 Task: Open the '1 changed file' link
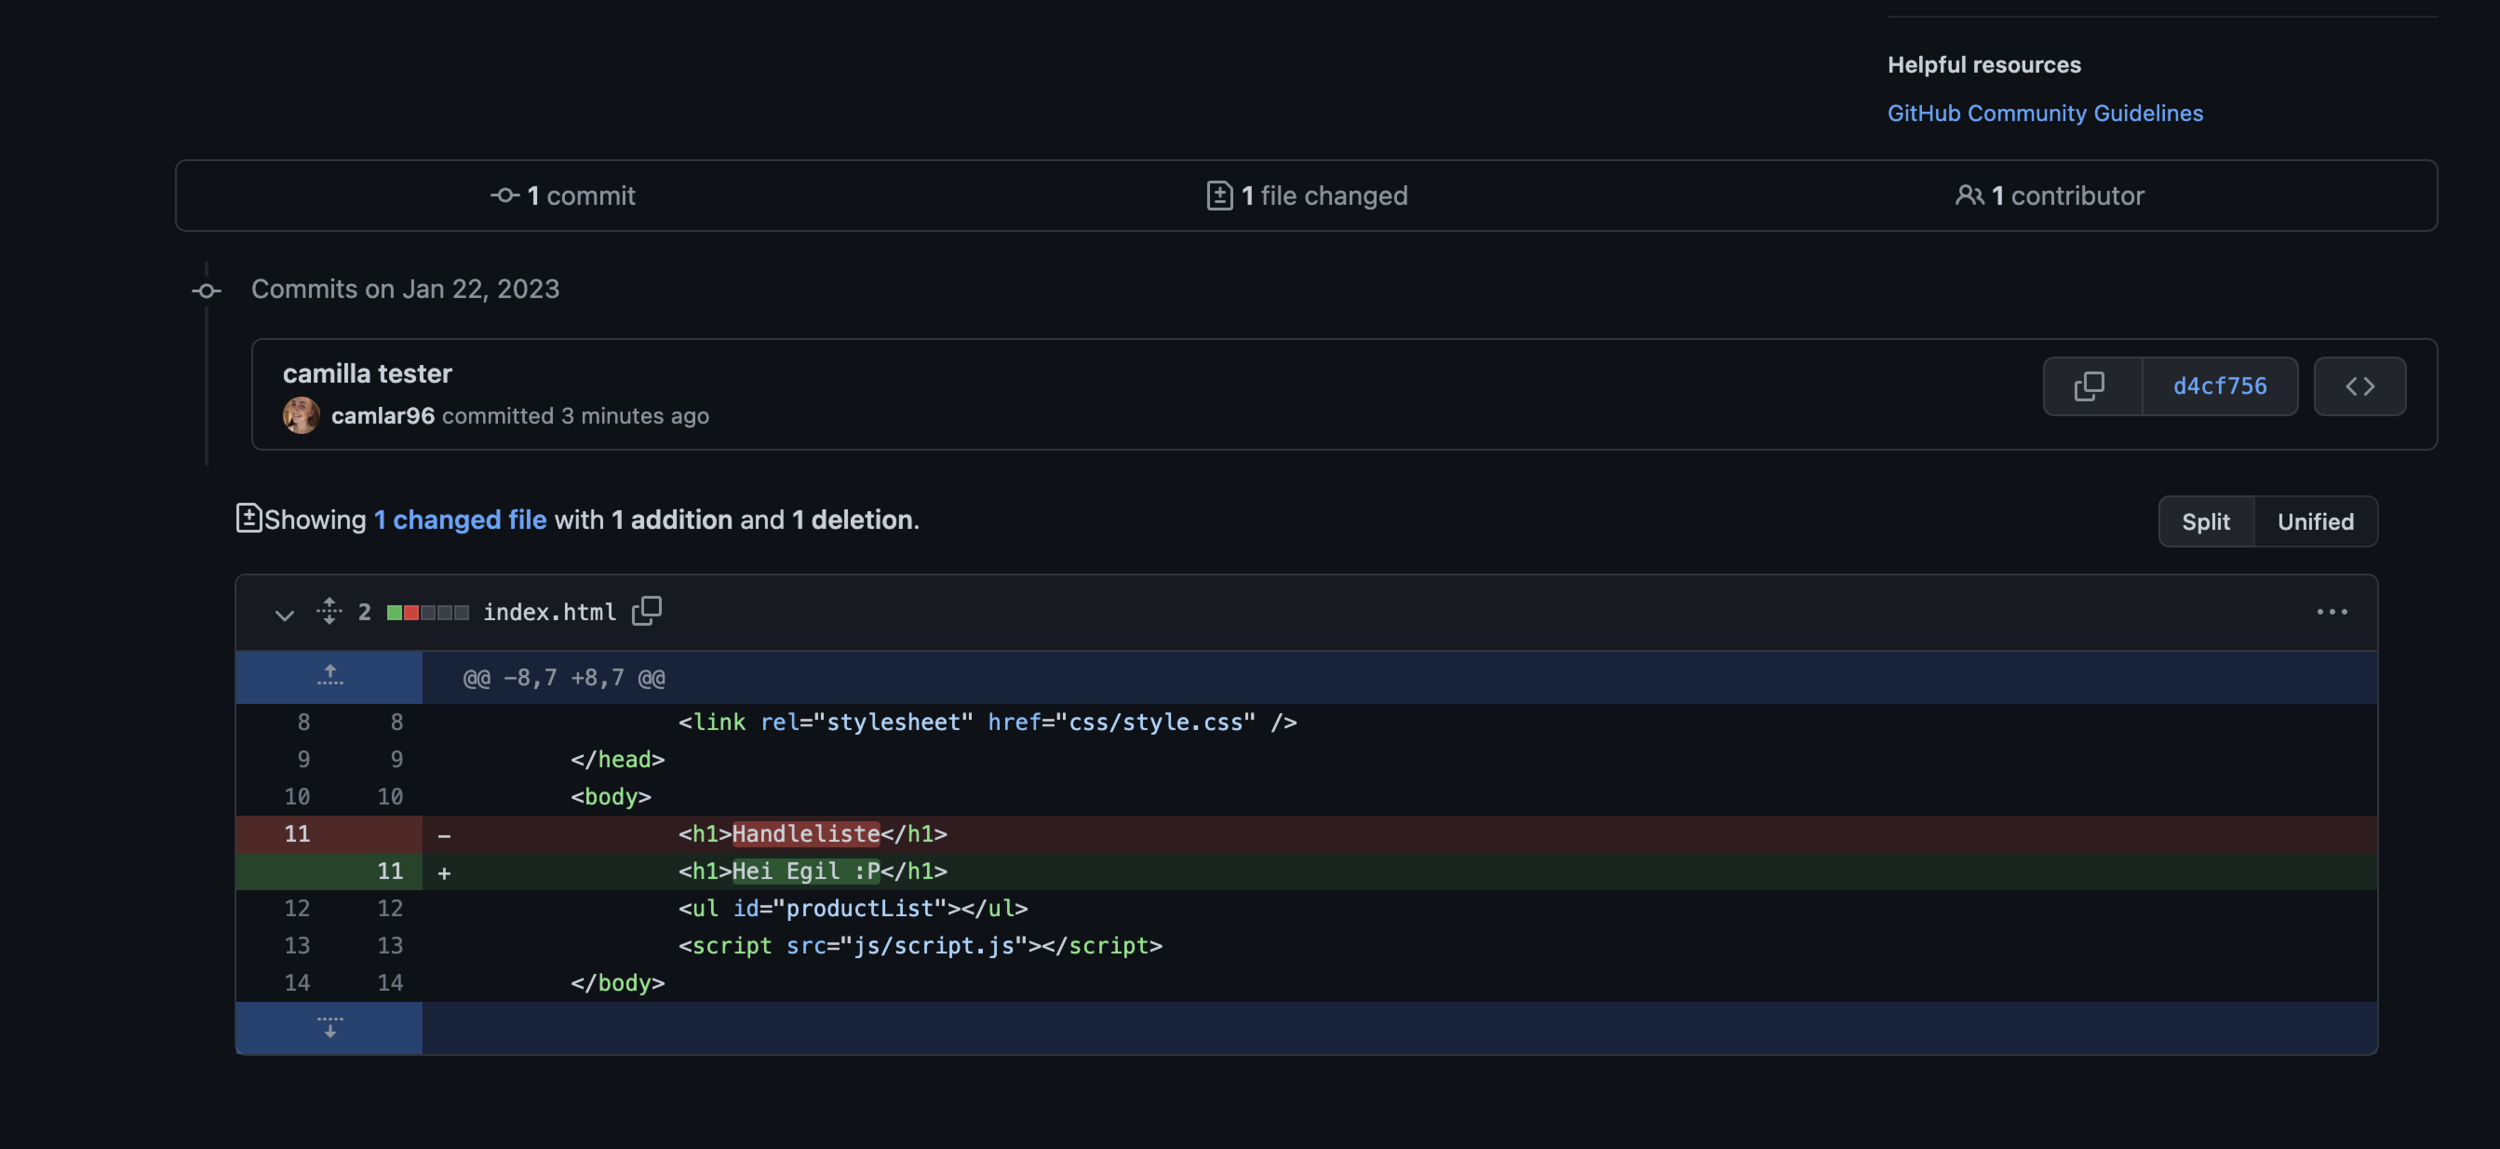(x=460, y=520)
